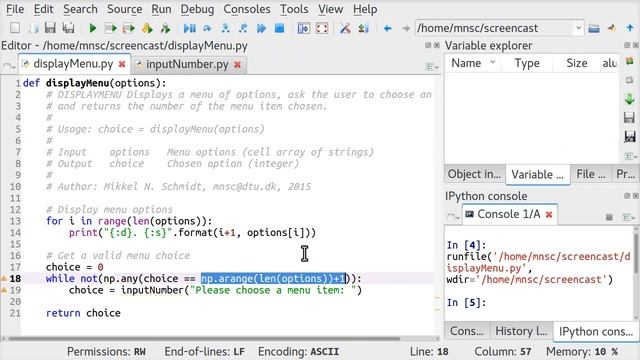The width and height of the screenshot is (640, 360).
Task: Click the set console working directory icon
Action: (x=611, y=28)
